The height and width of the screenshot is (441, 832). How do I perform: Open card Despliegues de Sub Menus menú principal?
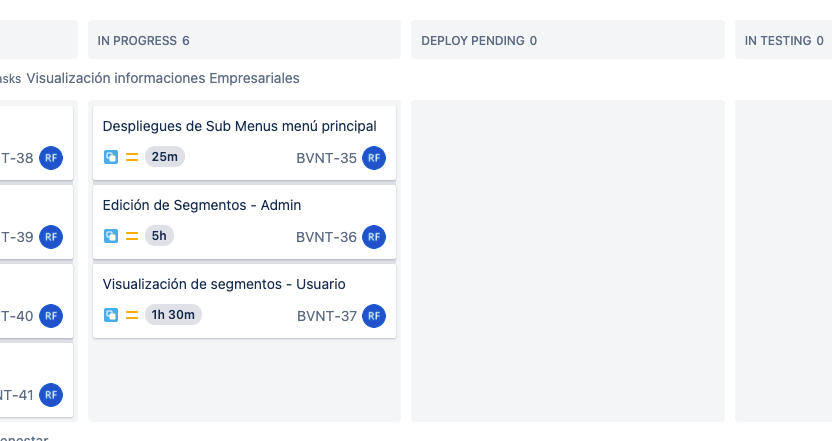click(245, 143)
